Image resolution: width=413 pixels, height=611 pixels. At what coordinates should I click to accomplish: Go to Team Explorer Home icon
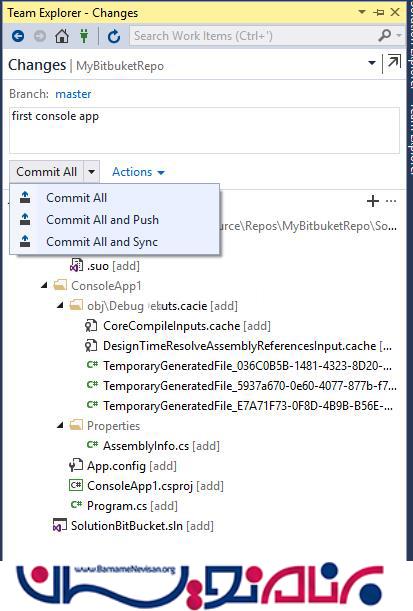coord(62,36)
